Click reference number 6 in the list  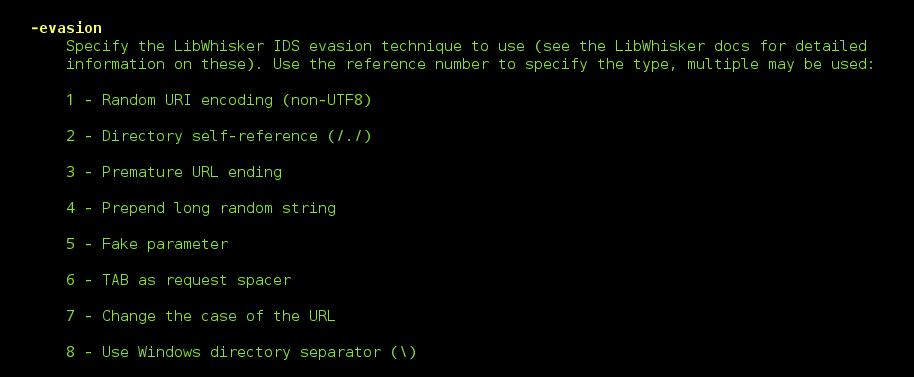[x=71, y=280]
